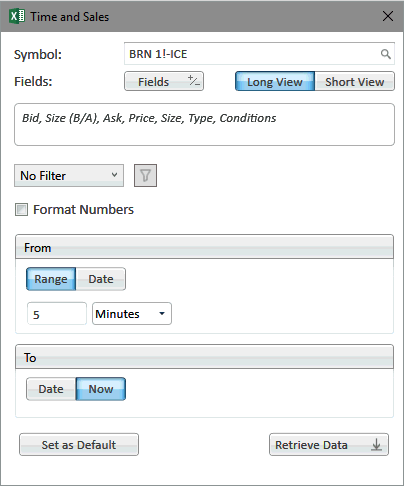
Task: Click the Excel icon in title bar
Action: (x=17, y=16)
